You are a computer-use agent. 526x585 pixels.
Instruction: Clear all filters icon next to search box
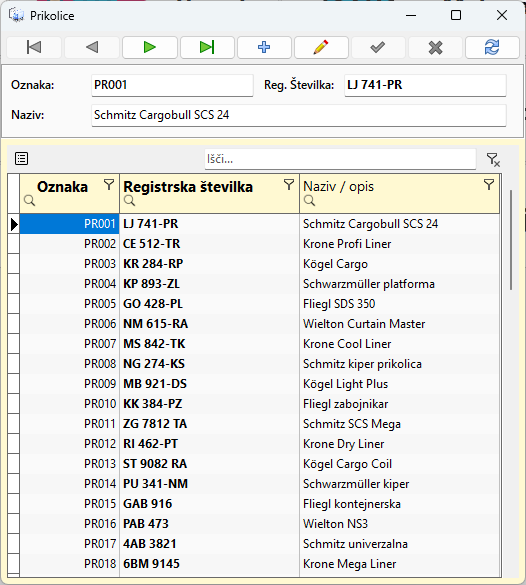493,160
